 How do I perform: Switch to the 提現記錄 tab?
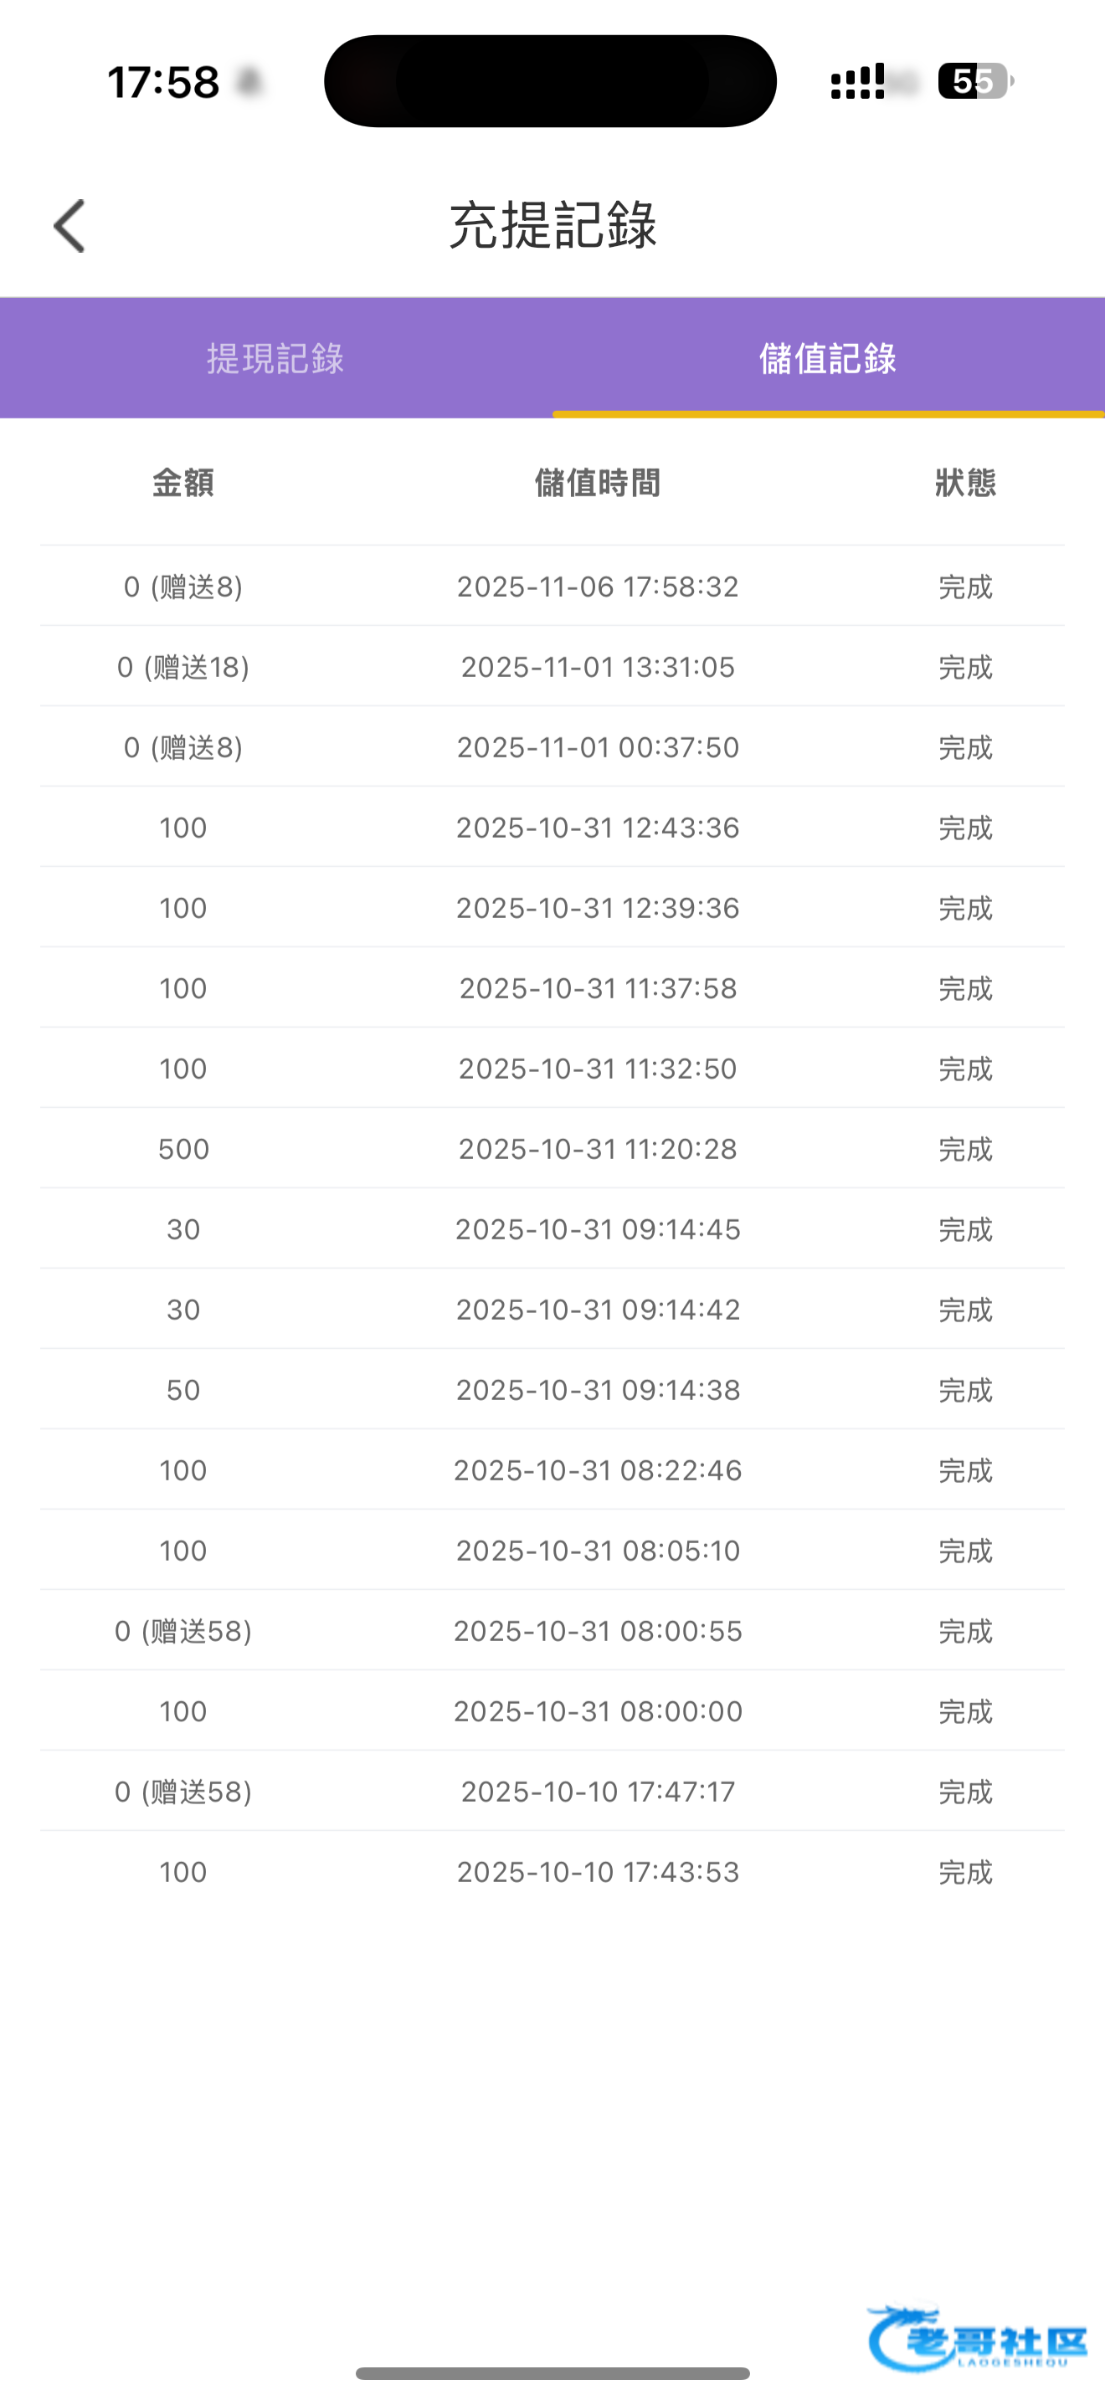[x=276, y=358]
